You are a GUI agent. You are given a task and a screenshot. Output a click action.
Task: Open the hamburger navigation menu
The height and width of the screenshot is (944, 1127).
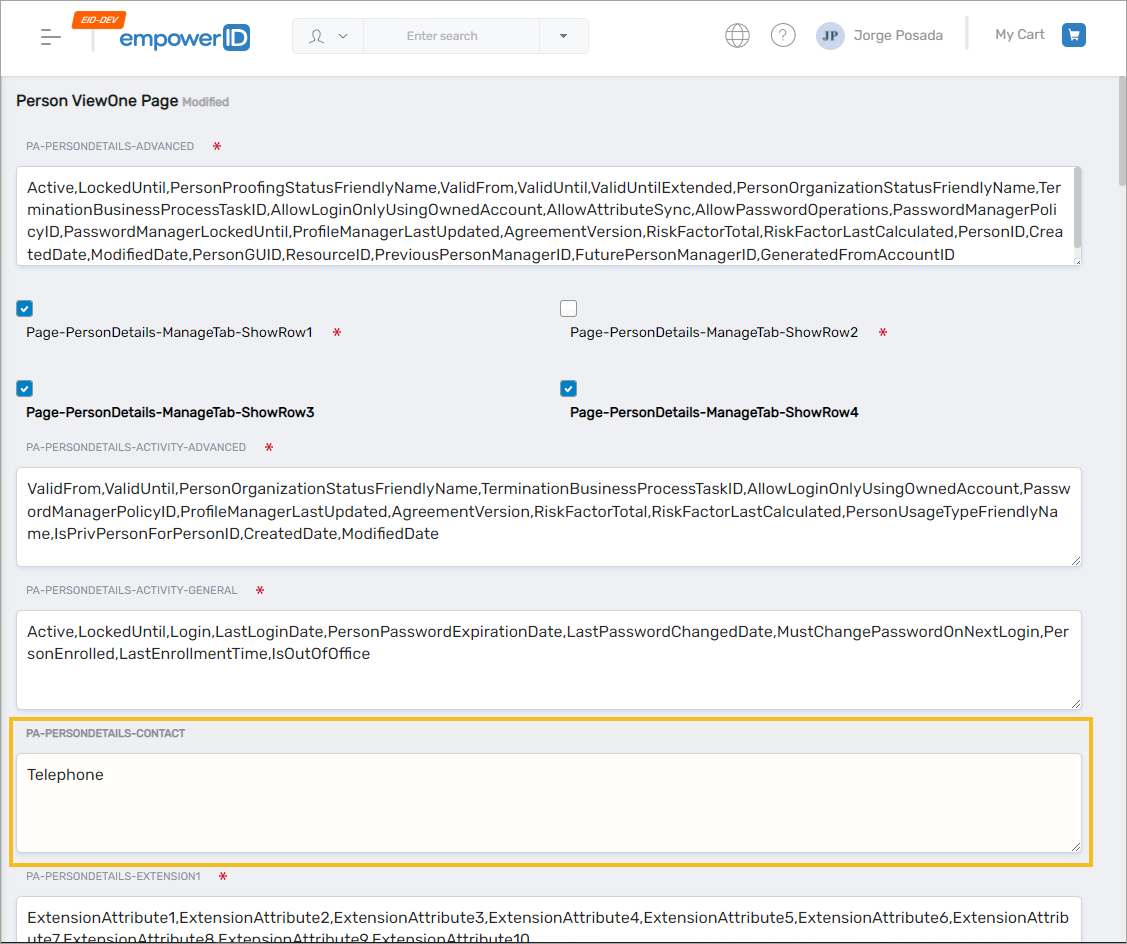(51, 37)
